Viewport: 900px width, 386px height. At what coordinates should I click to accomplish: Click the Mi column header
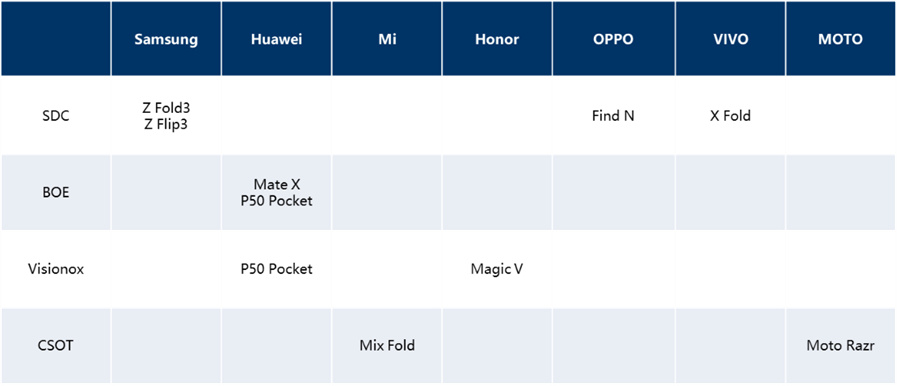pos(386,39)
